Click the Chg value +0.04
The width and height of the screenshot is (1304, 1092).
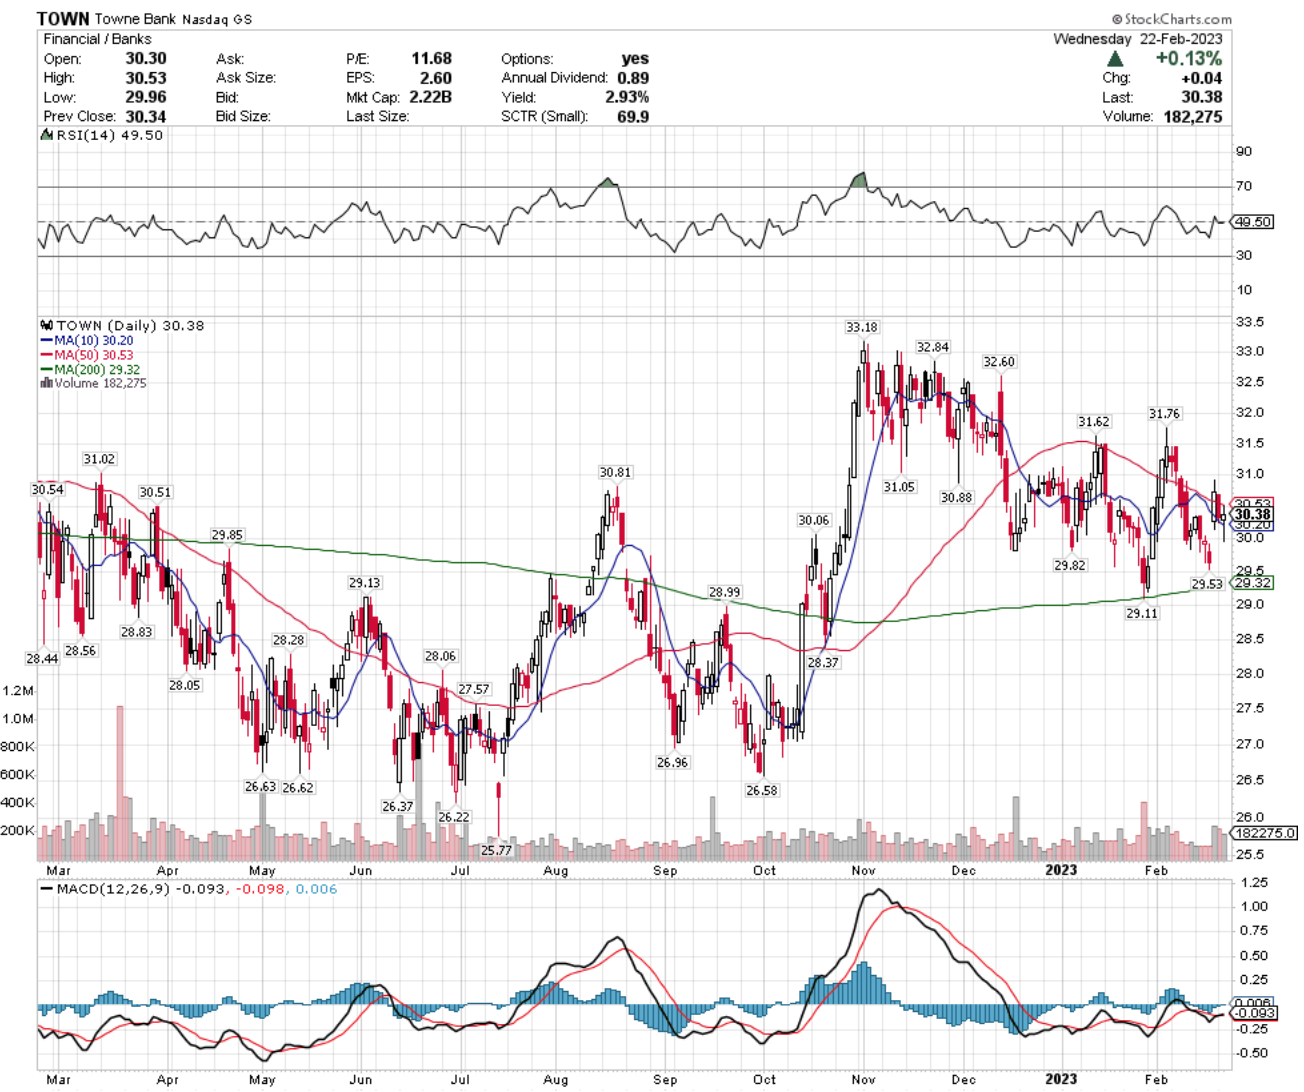pos(1201,78)
